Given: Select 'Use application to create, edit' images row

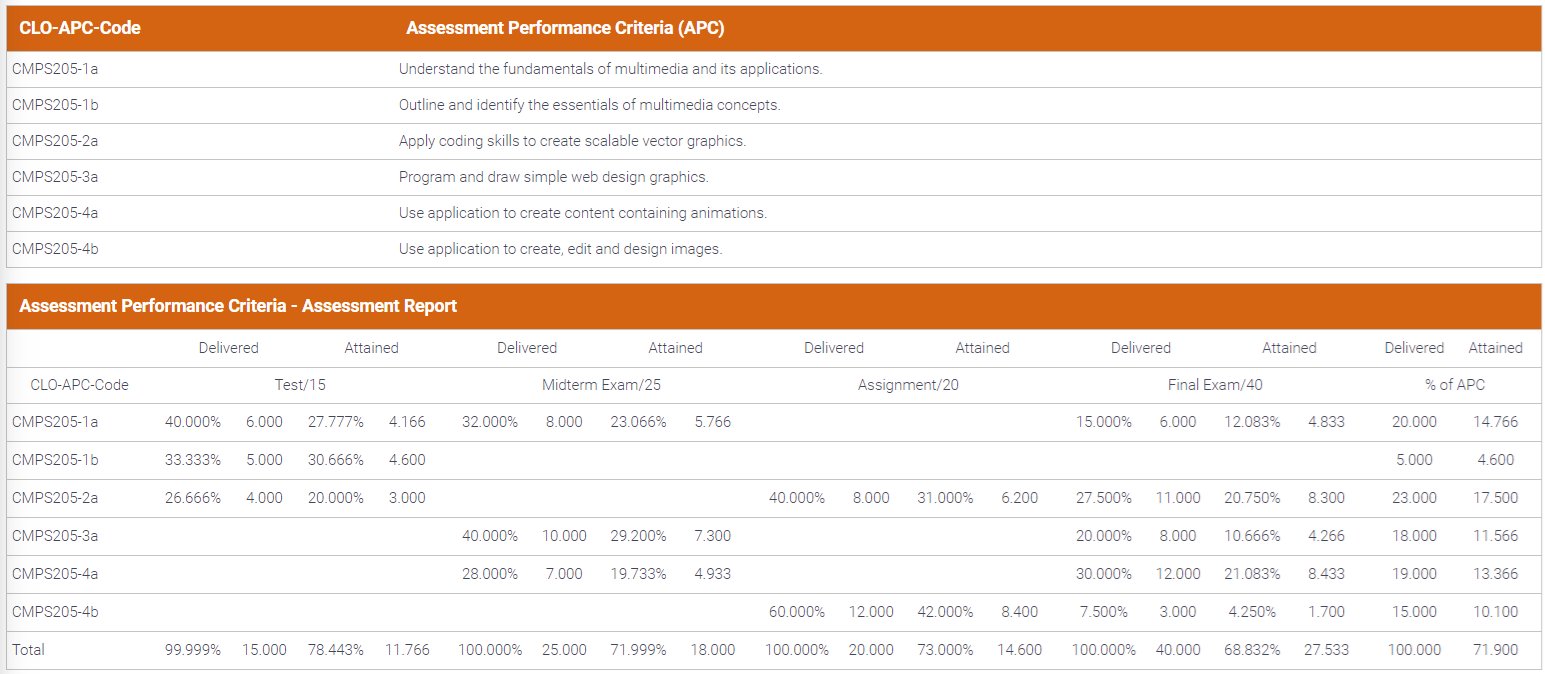Looking at the screenshot, I should [560, 249].
